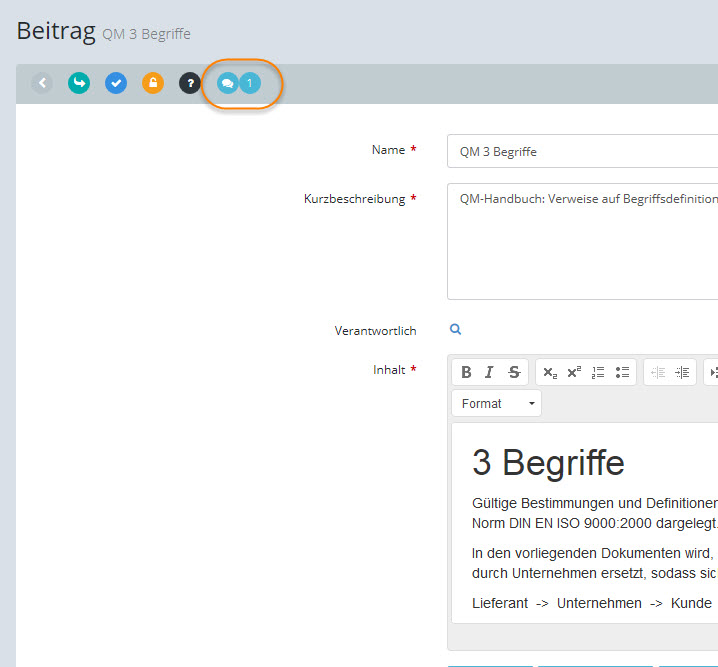Click the orange lock icon
This screenshot has width=718, height=667.
tap(153, 83)
